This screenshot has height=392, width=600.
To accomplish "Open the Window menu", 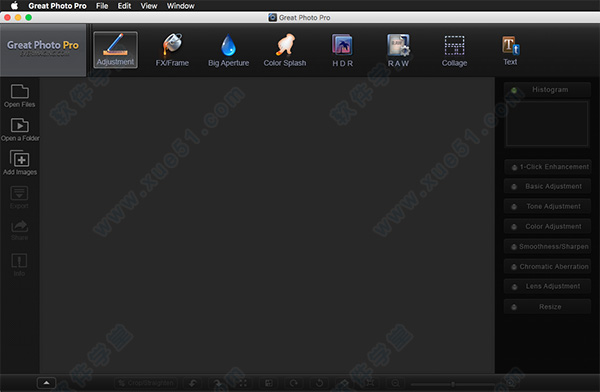I will 181,6.
